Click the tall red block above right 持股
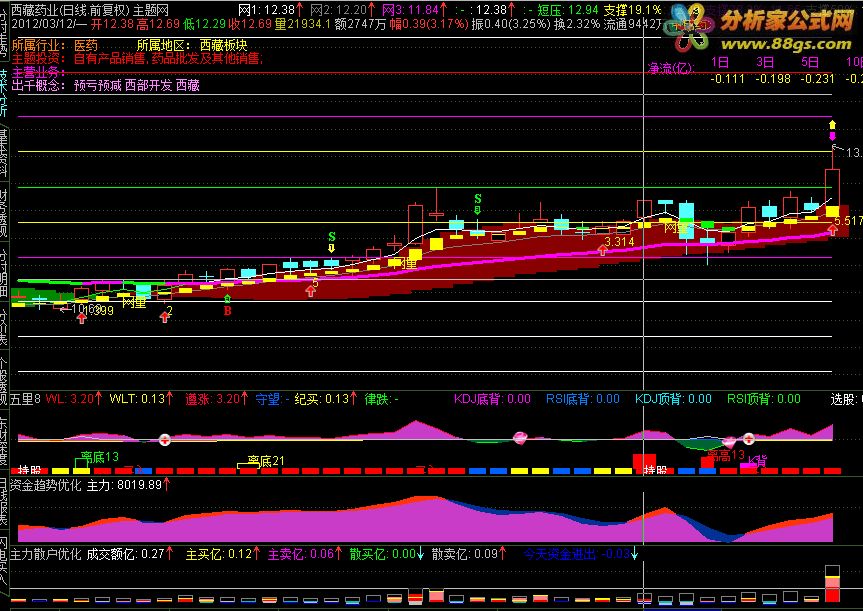Screen dimensions: 863x611 pyautogui.click(x=644, y=461)
